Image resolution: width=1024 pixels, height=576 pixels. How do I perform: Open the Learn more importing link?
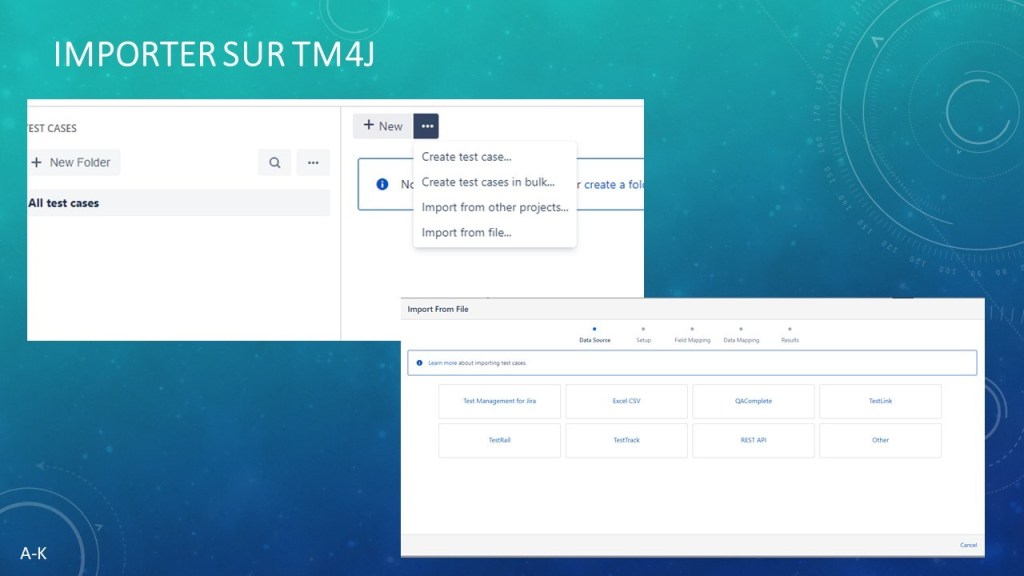coord(477,363)
